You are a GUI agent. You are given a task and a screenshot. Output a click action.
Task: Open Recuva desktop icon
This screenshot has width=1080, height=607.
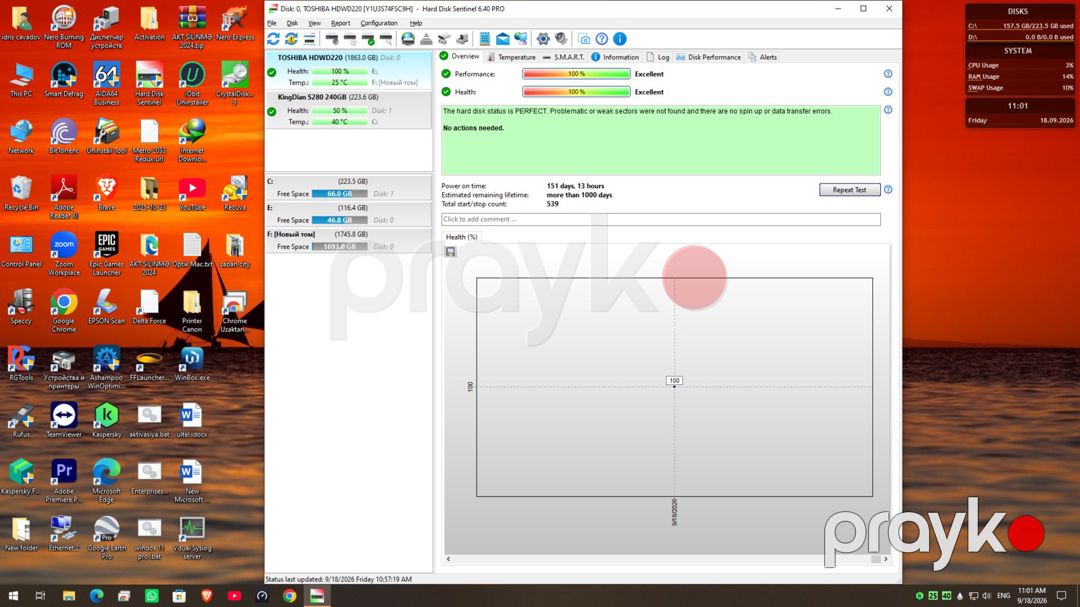pyautogui.click(x=235, y=194)
